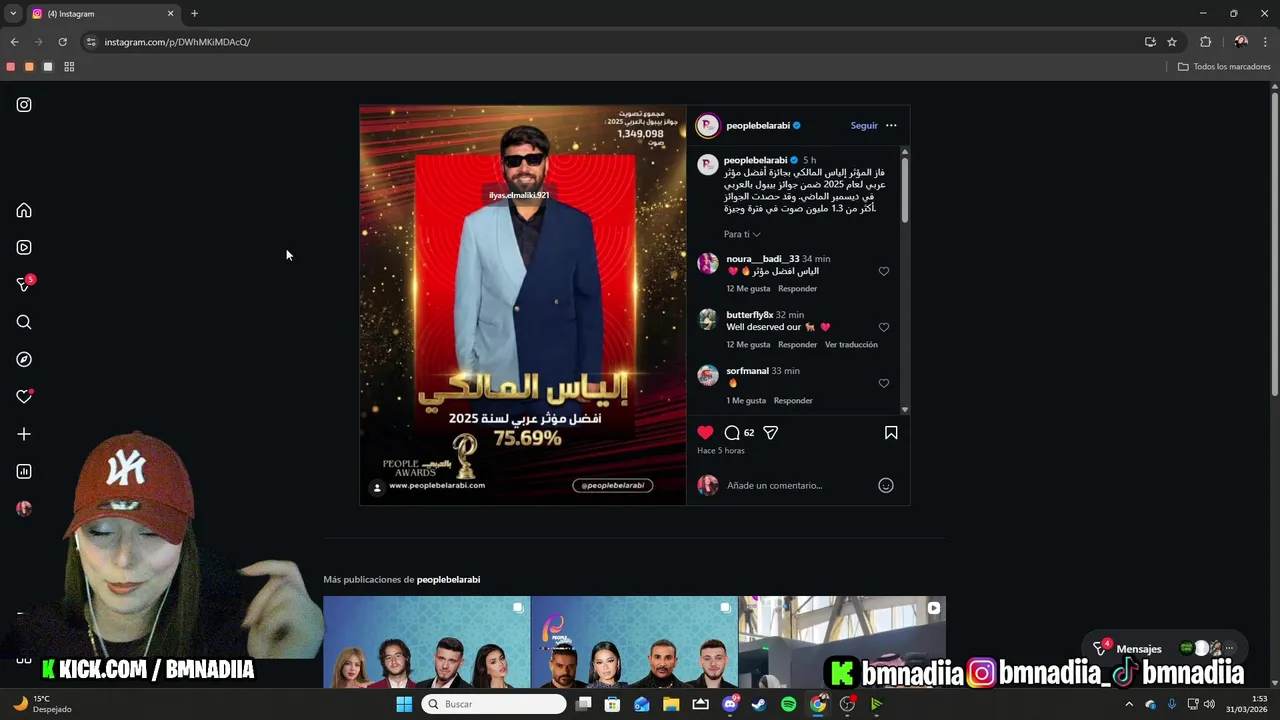Click comment panel scrollbar up arrow
This screenshot has width=1280, height=720.
click(x=905, y=152)
